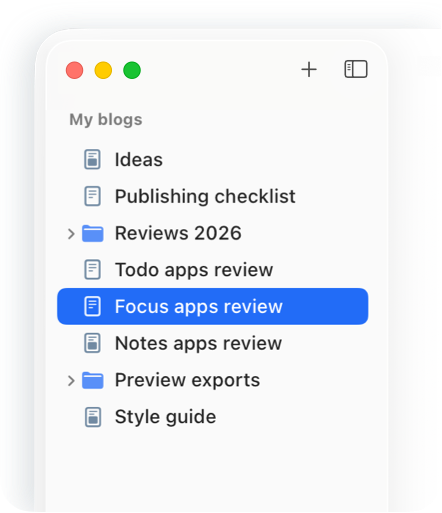Click the Notes apps review document icon

point(92,343)
